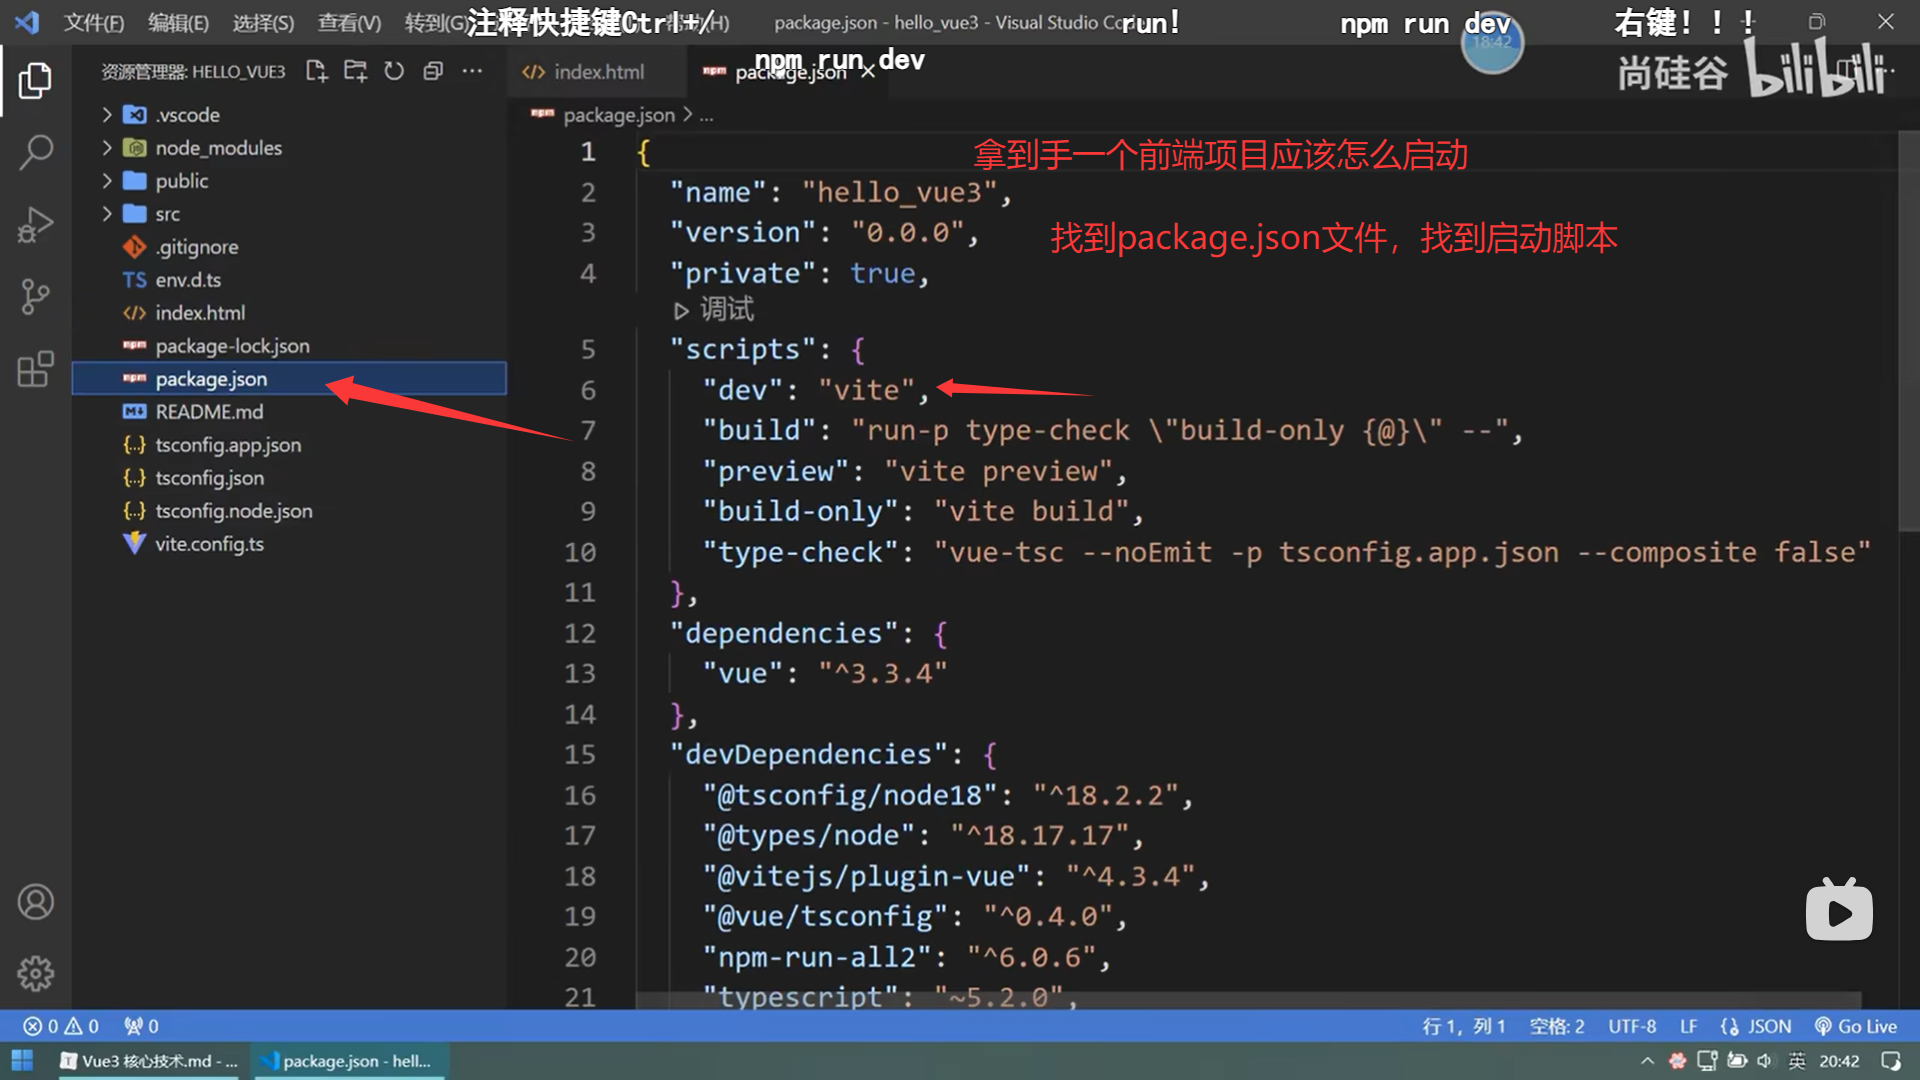Refresh the explorer file tree

(x=394, y=71)
